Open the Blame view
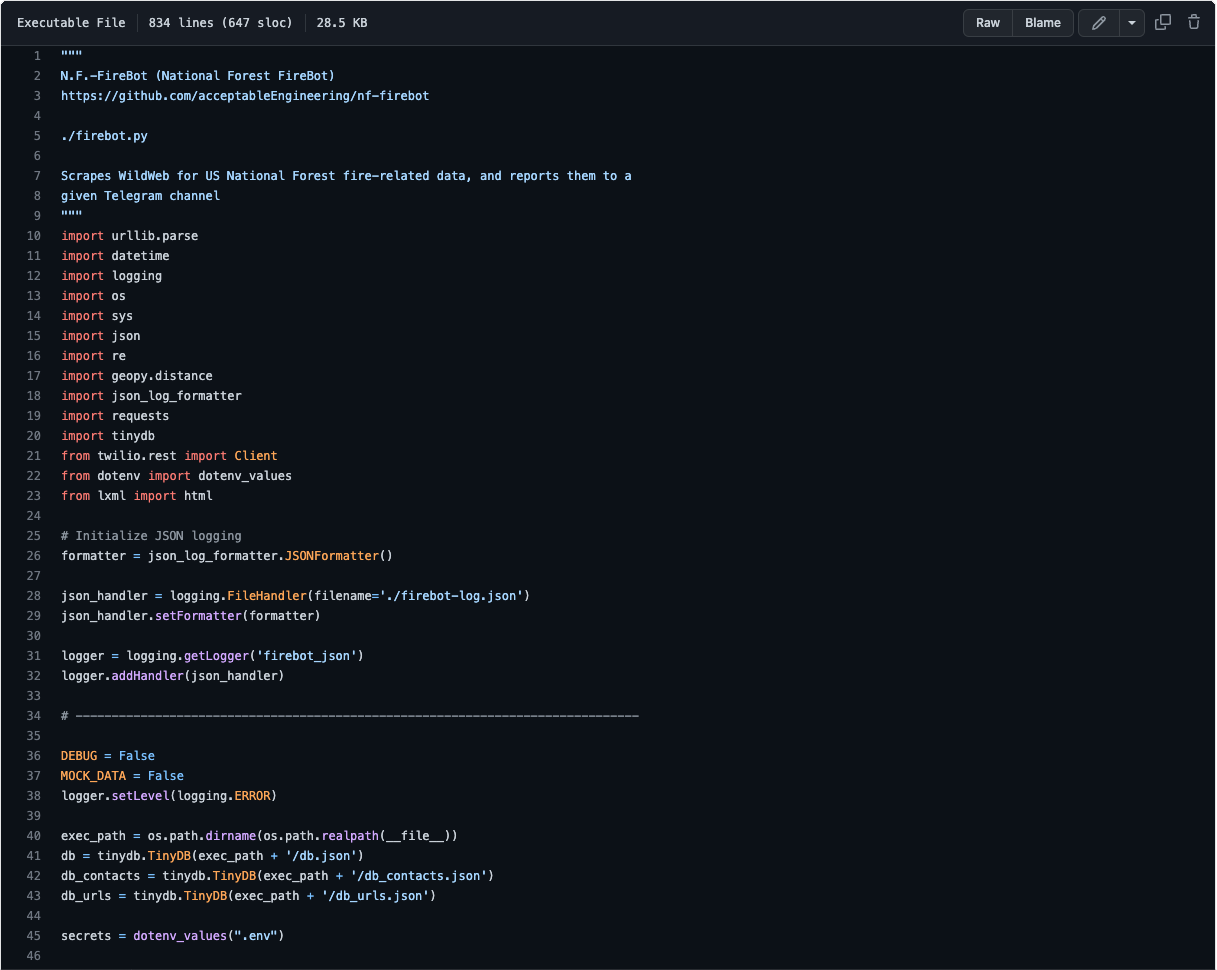 [1043, 23]
